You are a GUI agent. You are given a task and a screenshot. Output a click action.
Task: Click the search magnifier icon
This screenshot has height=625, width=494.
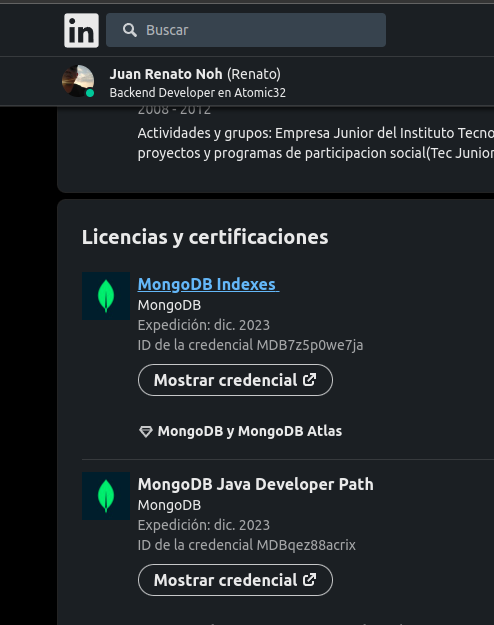(130, 30)
